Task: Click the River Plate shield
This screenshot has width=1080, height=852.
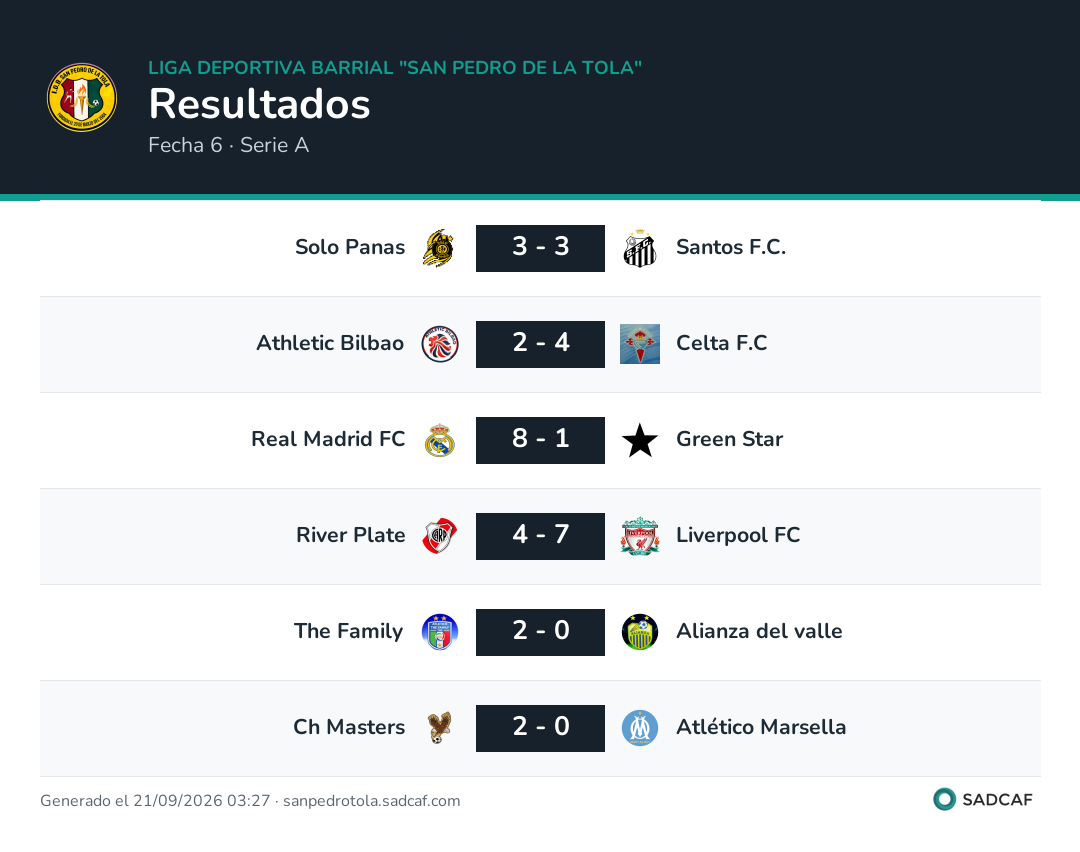Action: pyautogui.click(x=439, y=536)
